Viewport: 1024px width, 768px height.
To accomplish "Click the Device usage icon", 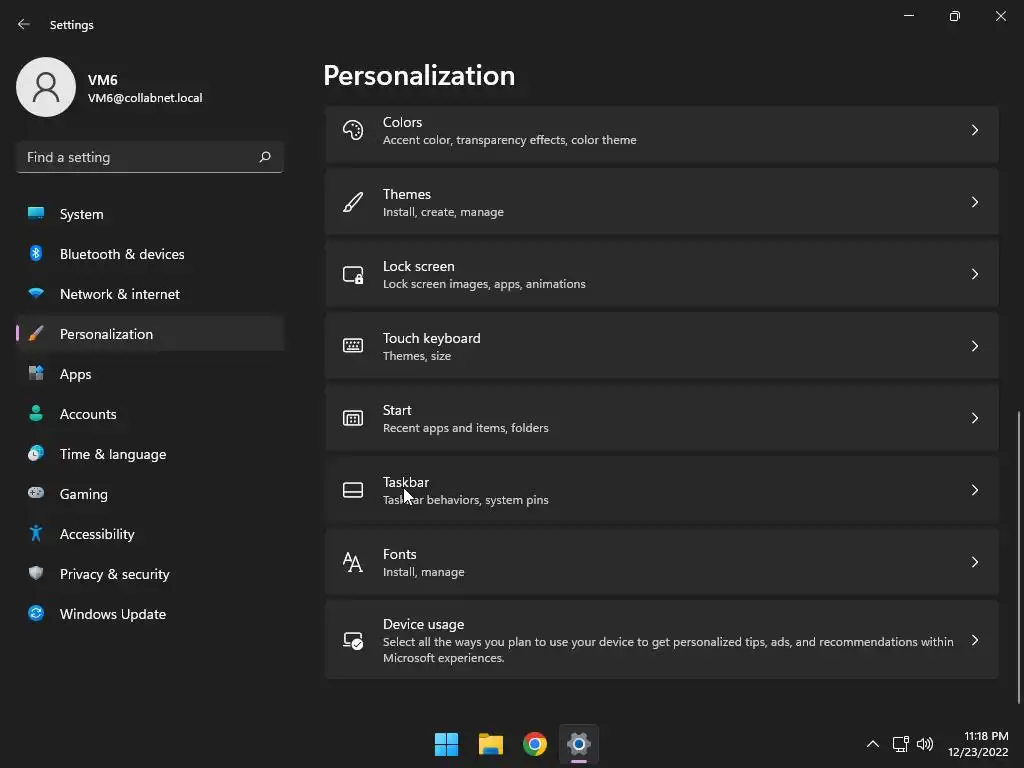I will point(353,640).
